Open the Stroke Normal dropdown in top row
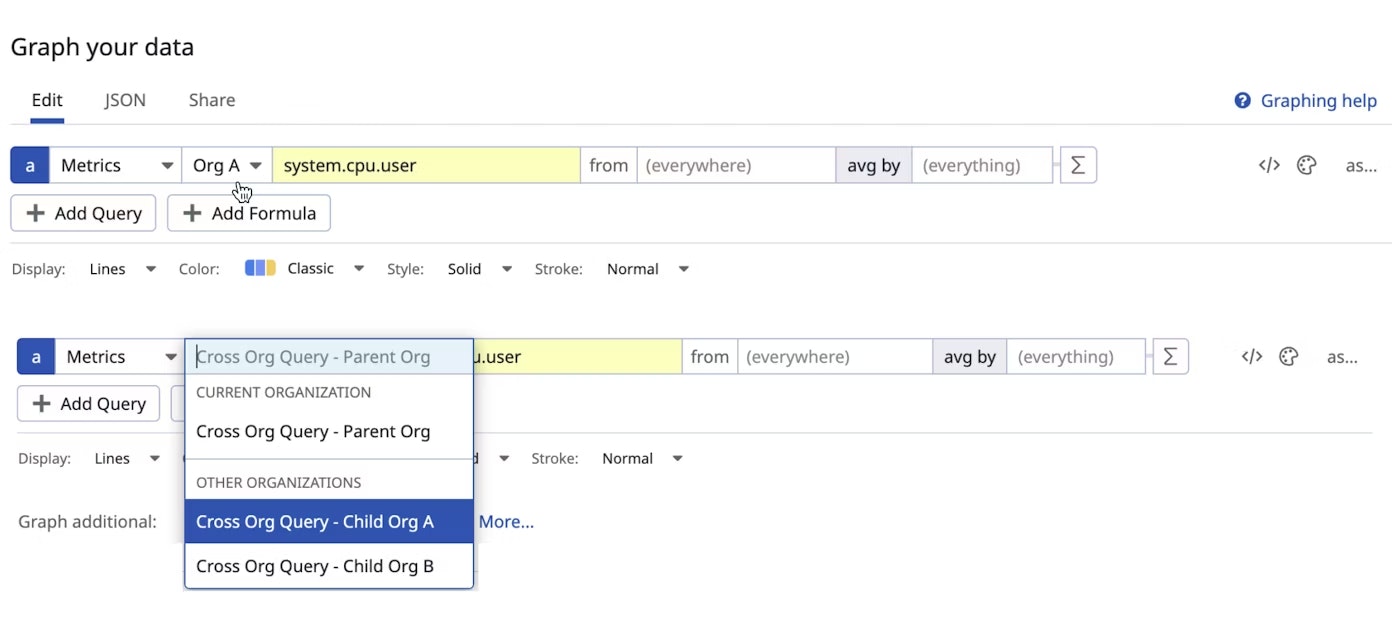This screenshot has width=1400, height=629. click(647, 269)
